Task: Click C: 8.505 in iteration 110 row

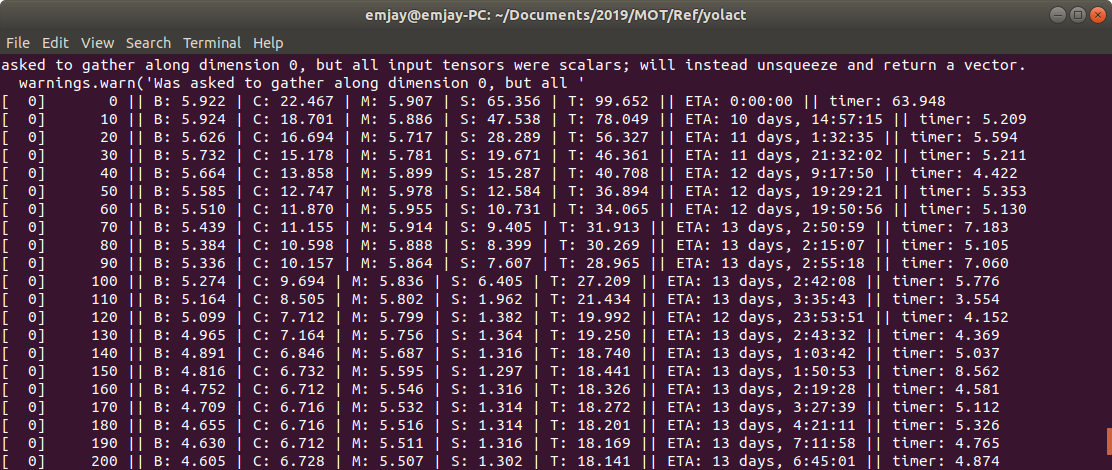Action: [289, 300]
